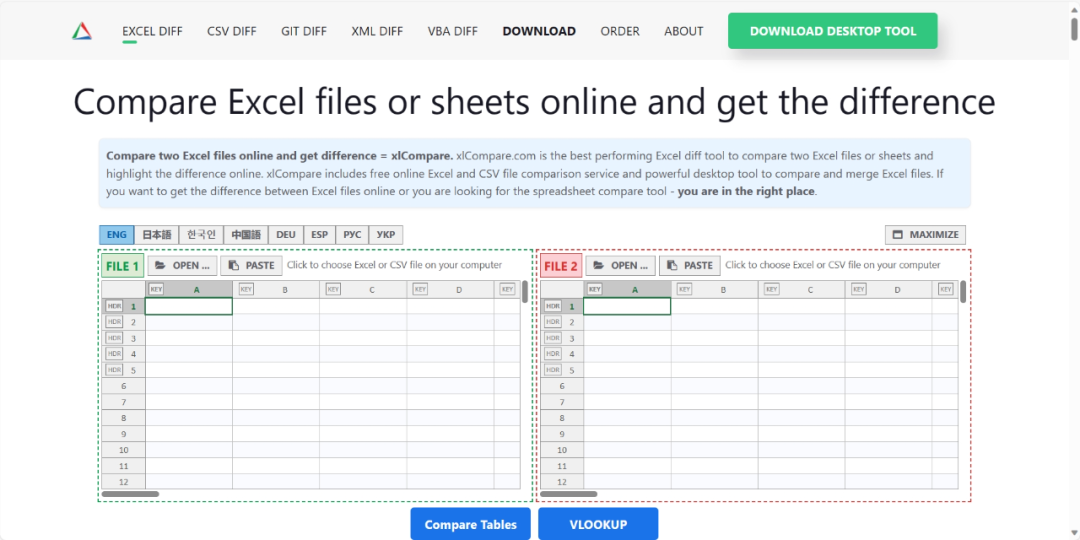
Task: Toggle HDR on row 4 in FILE 1
Action: (x=114, y=353)
